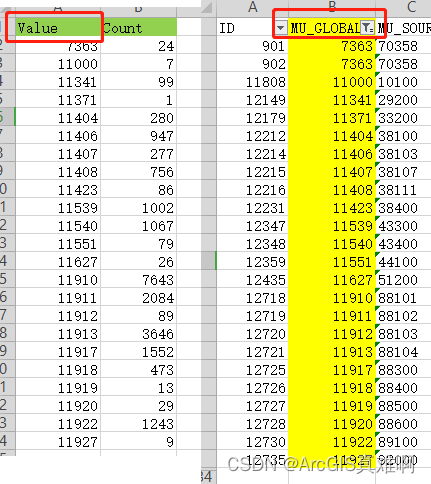The height and width of the screenshot is (484, 431).
Task: Click select-all corner of right worksheet
Action: tap(208, 8)
